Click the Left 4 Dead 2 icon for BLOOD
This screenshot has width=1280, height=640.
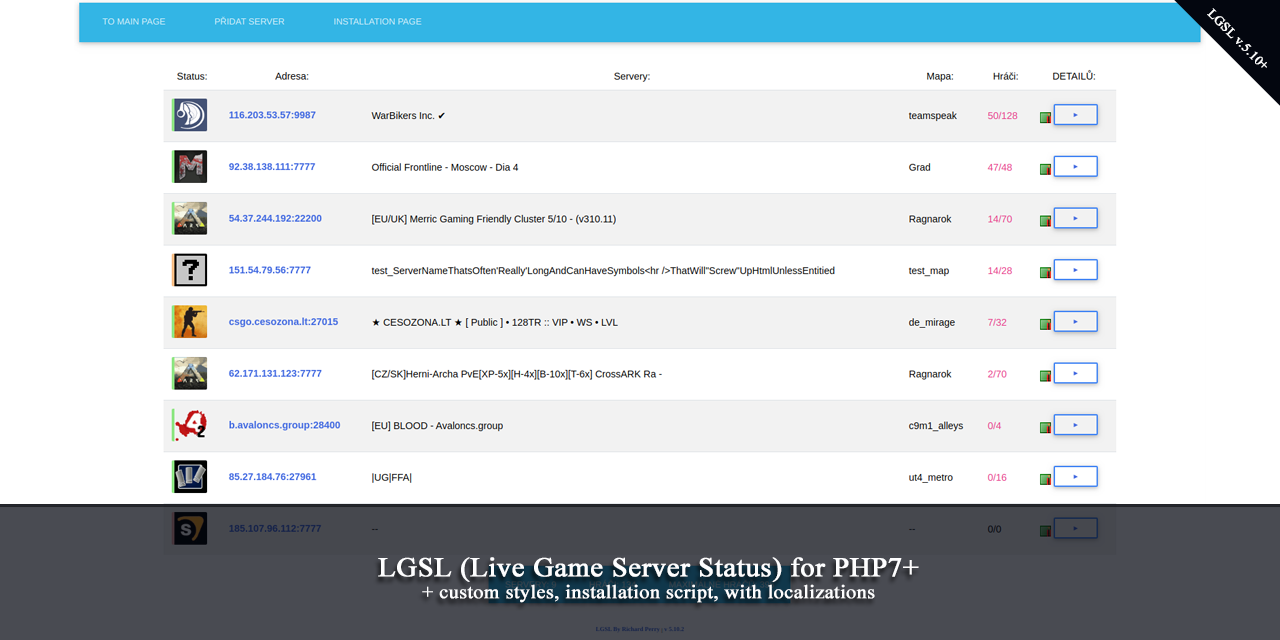tap(190, 425)
